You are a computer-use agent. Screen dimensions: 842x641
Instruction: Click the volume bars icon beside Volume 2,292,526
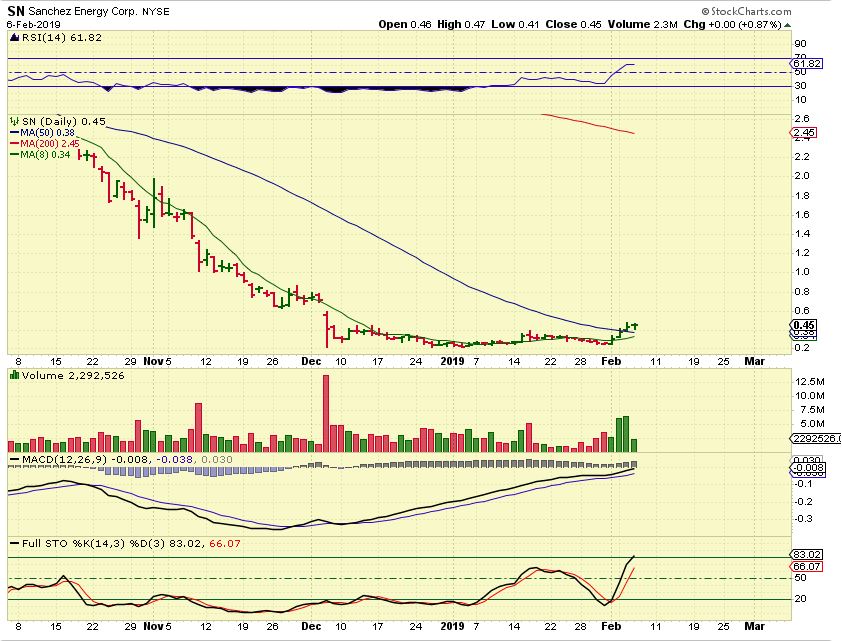(14, 375)
